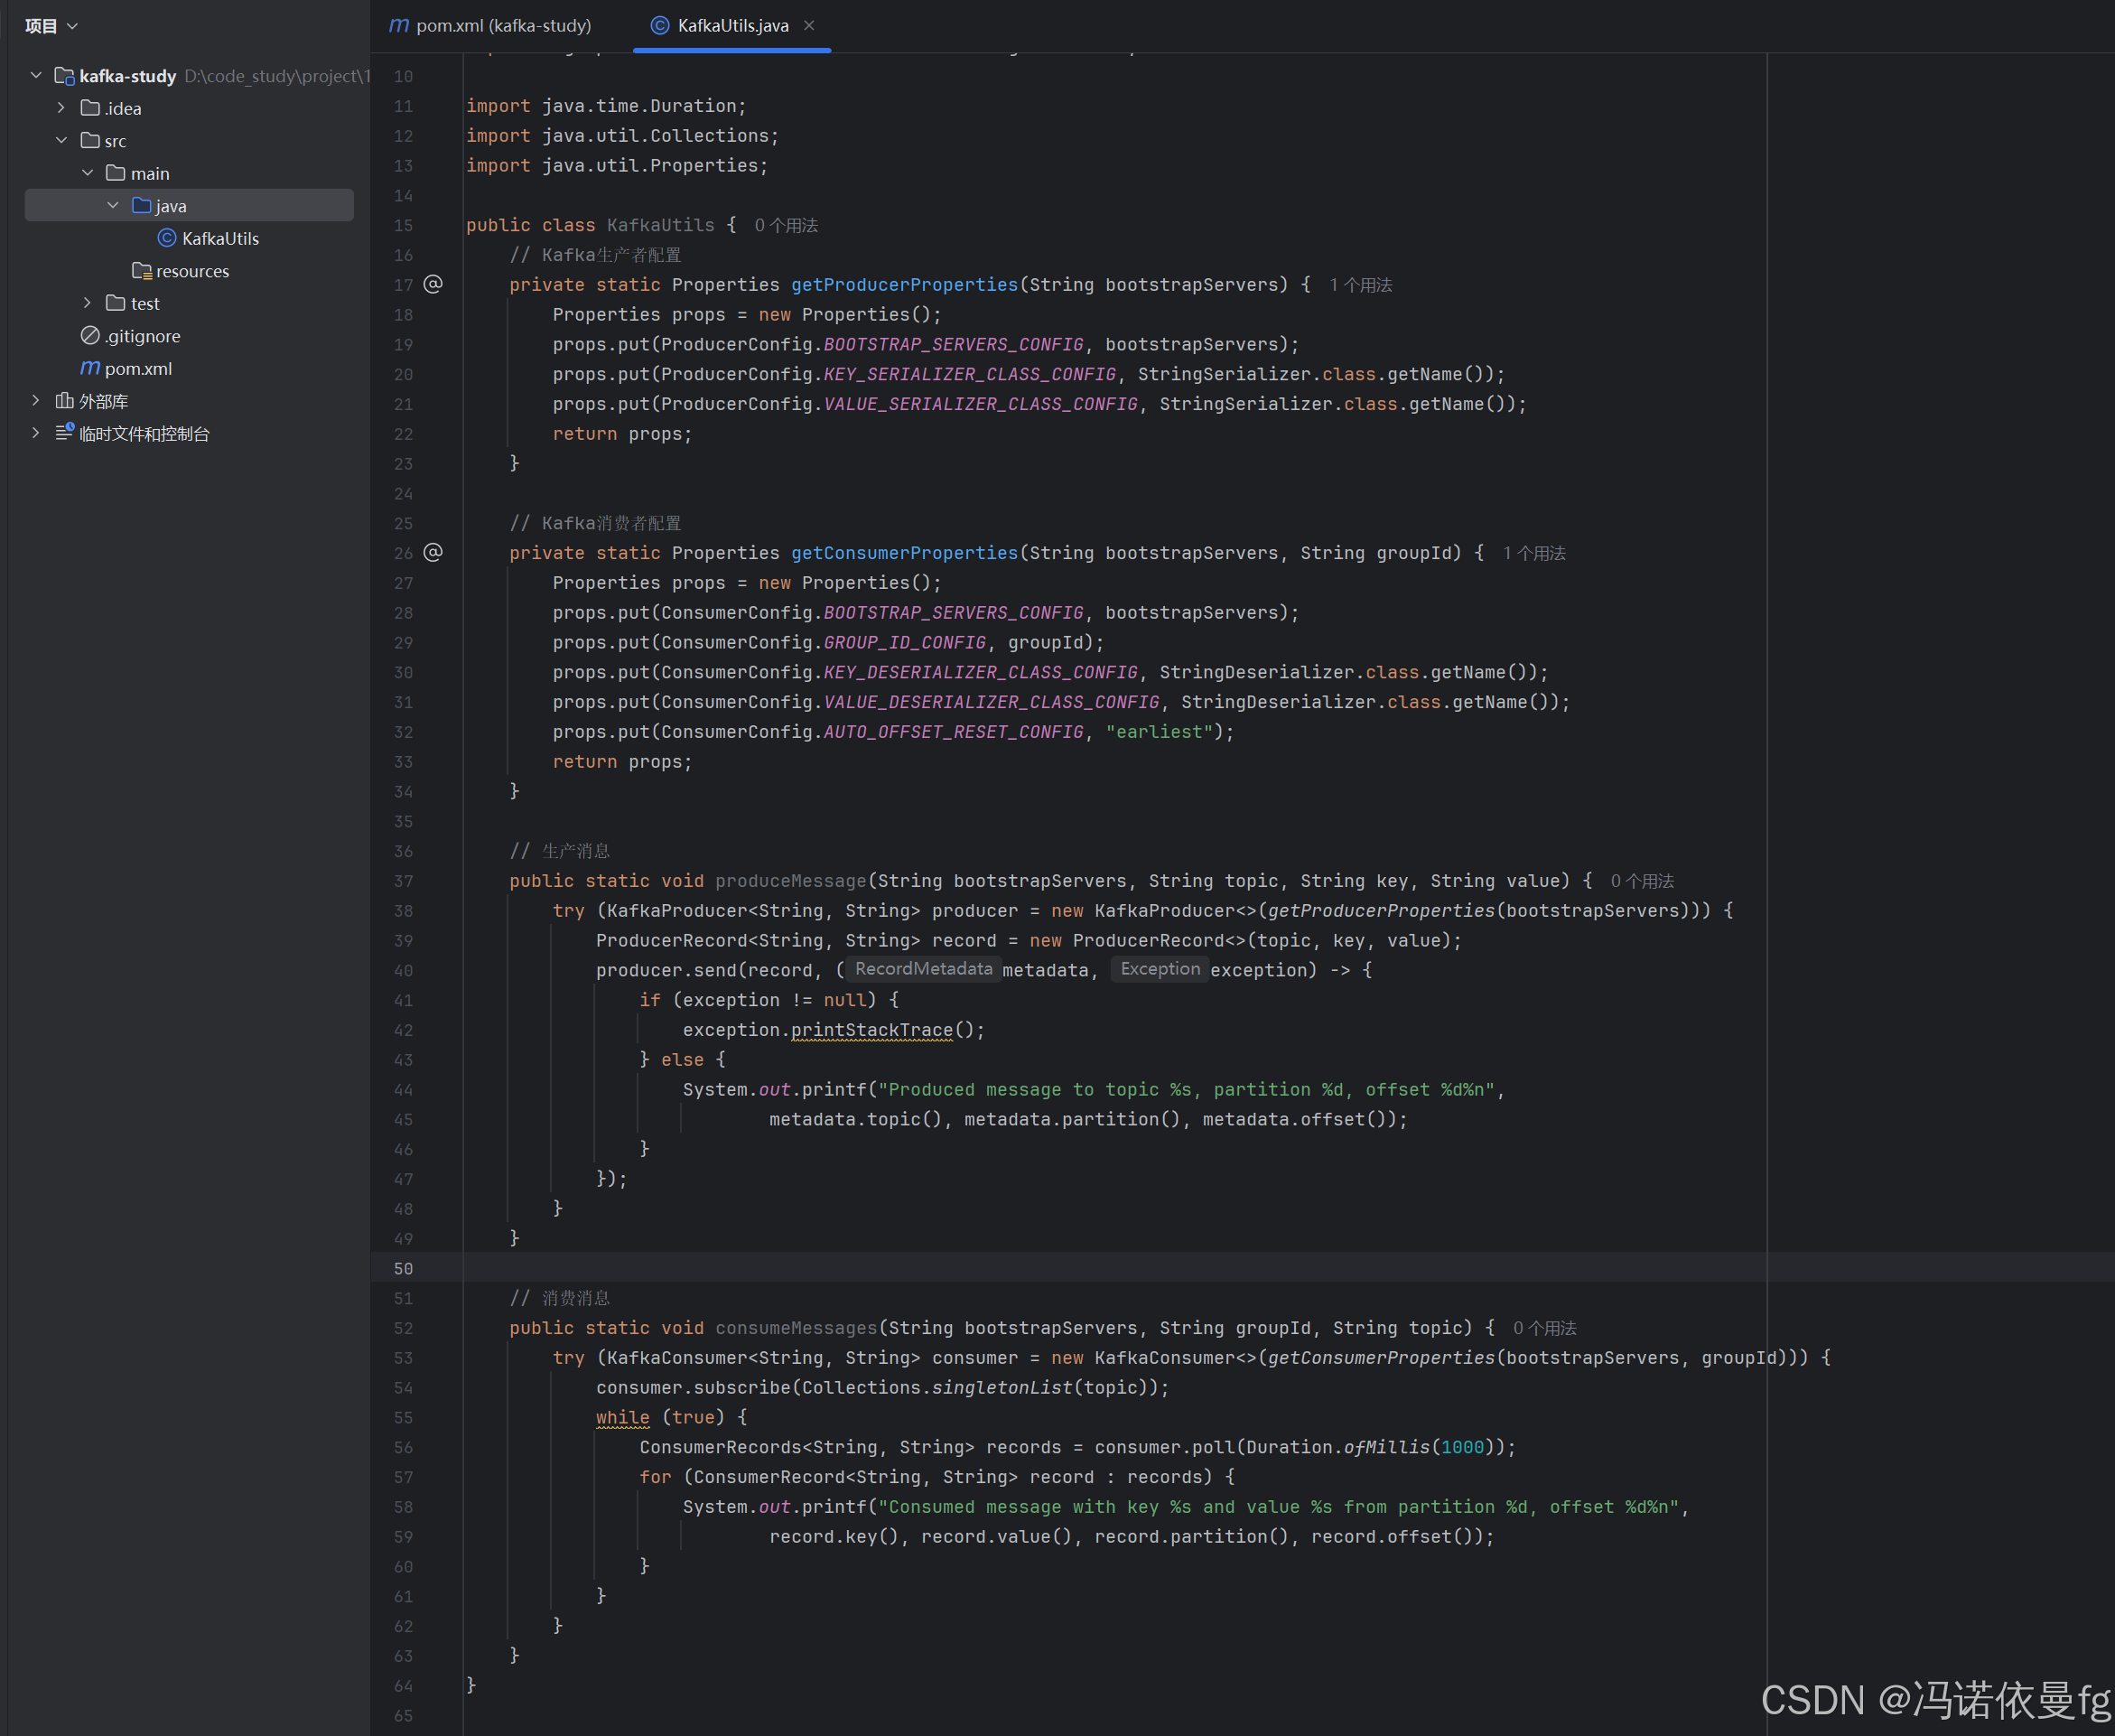Image resolution: width=2115 pixels, height=1736 pixels.
Task: Click the RecordMetadata inlay type hint
Action: click(x=923, y=969)
